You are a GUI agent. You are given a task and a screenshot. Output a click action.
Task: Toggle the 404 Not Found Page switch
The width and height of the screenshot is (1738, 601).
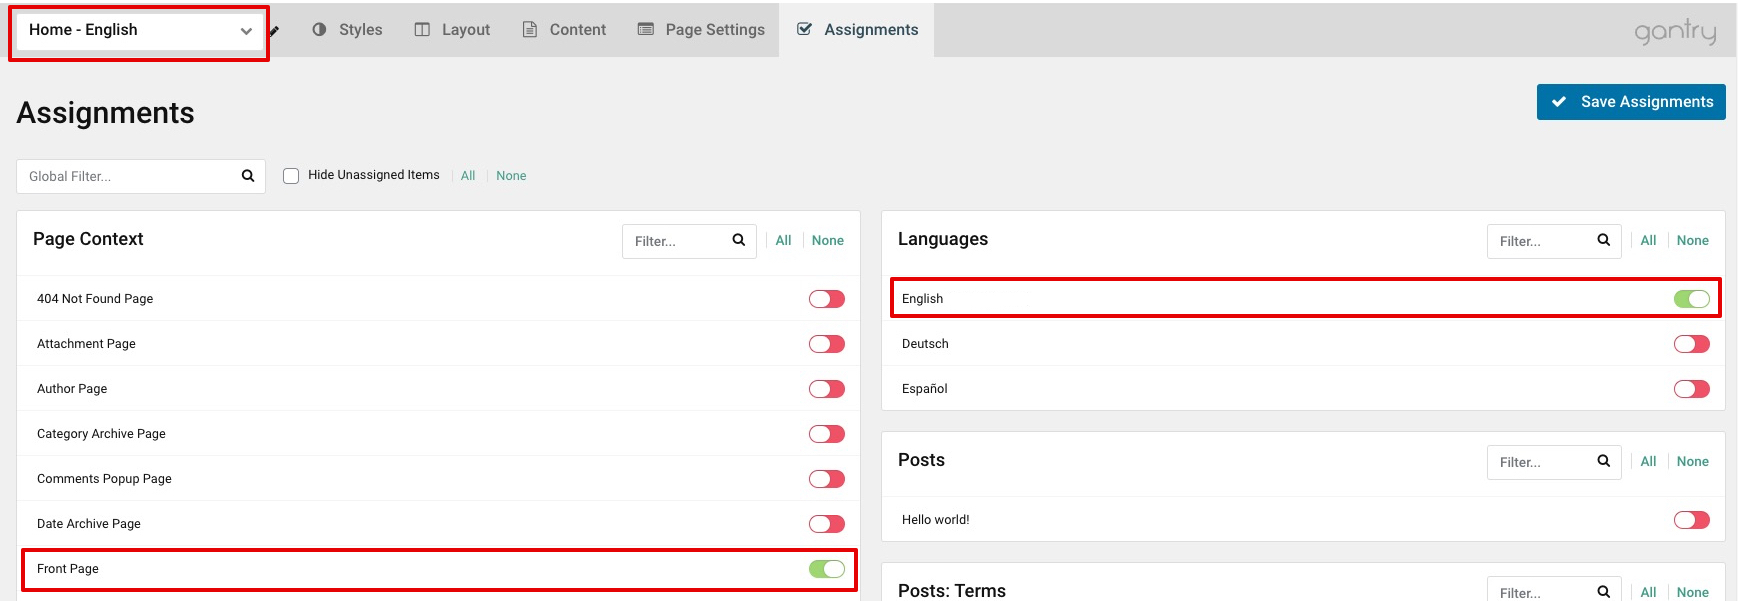(826, 299)
